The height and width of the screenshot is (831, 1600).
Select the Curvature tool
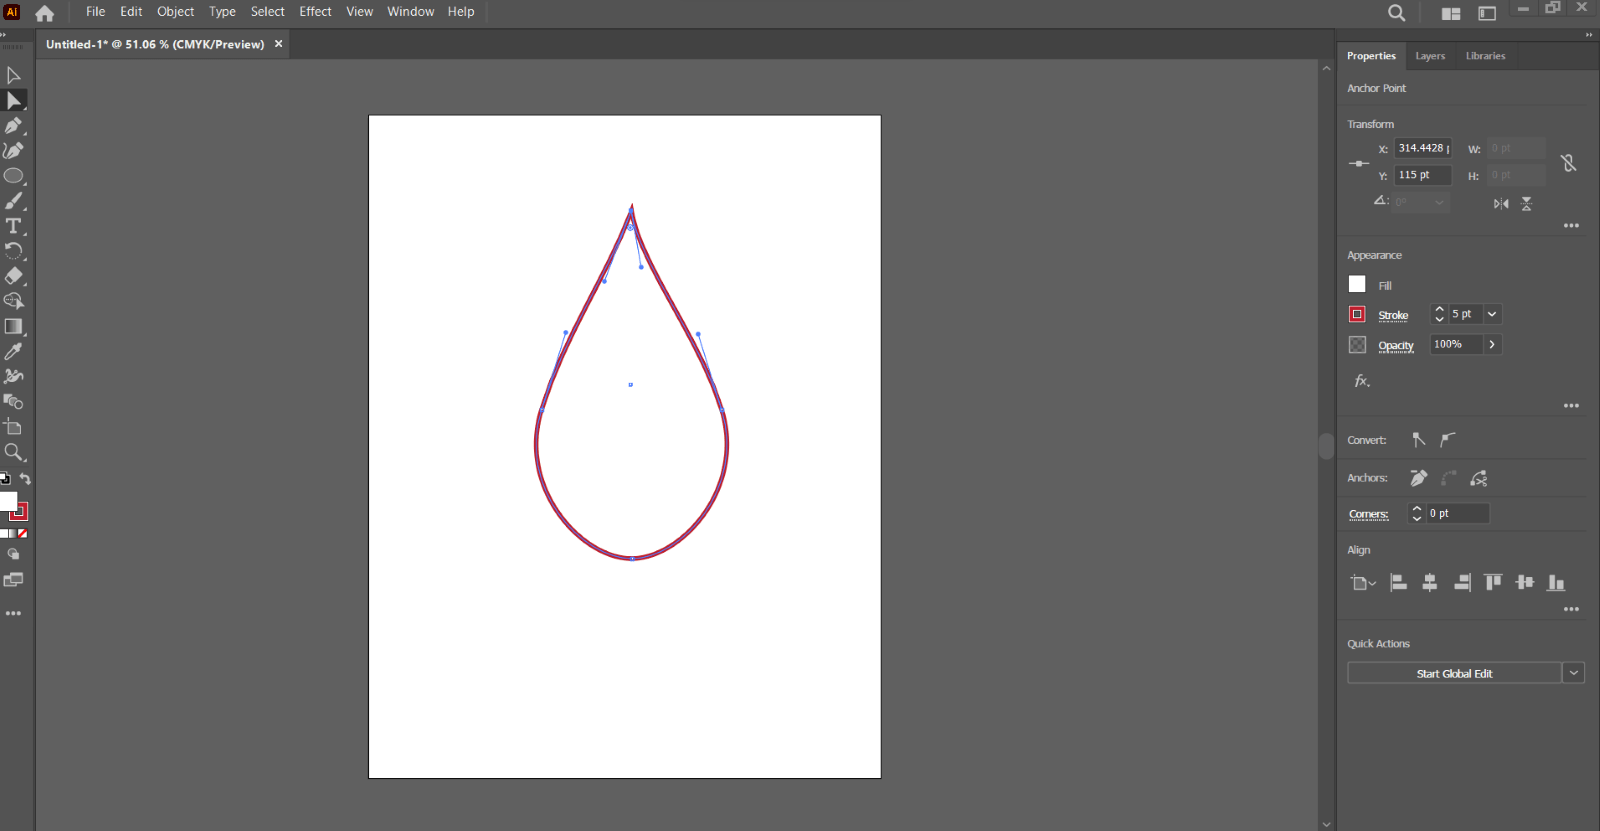[14, 150]
